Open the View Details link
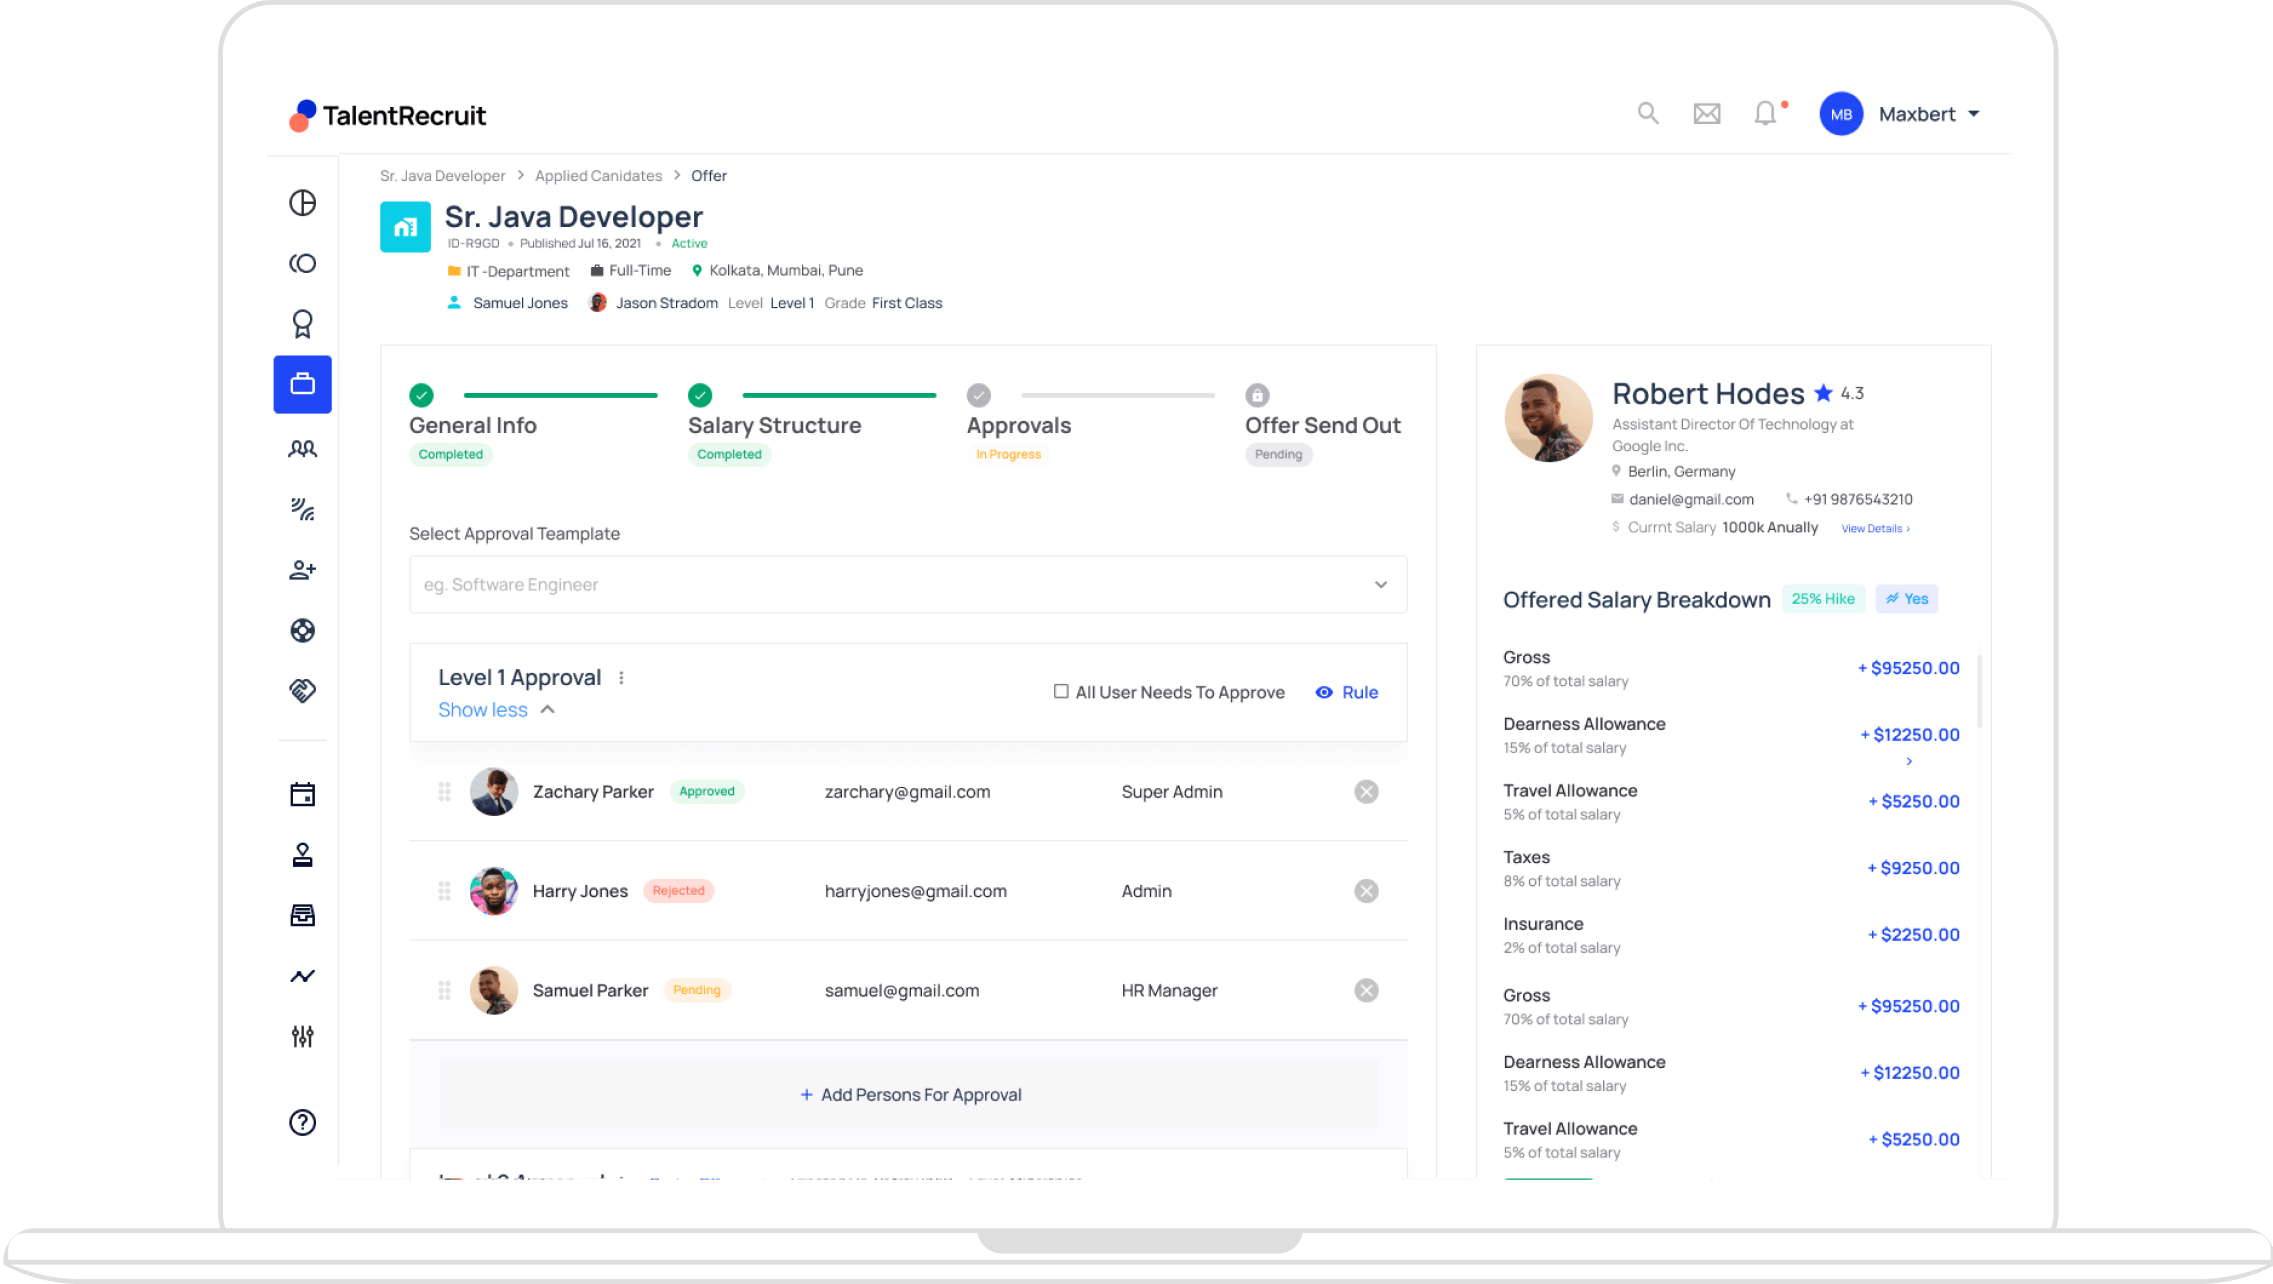2273x1284 pixels. point(1874,528)
